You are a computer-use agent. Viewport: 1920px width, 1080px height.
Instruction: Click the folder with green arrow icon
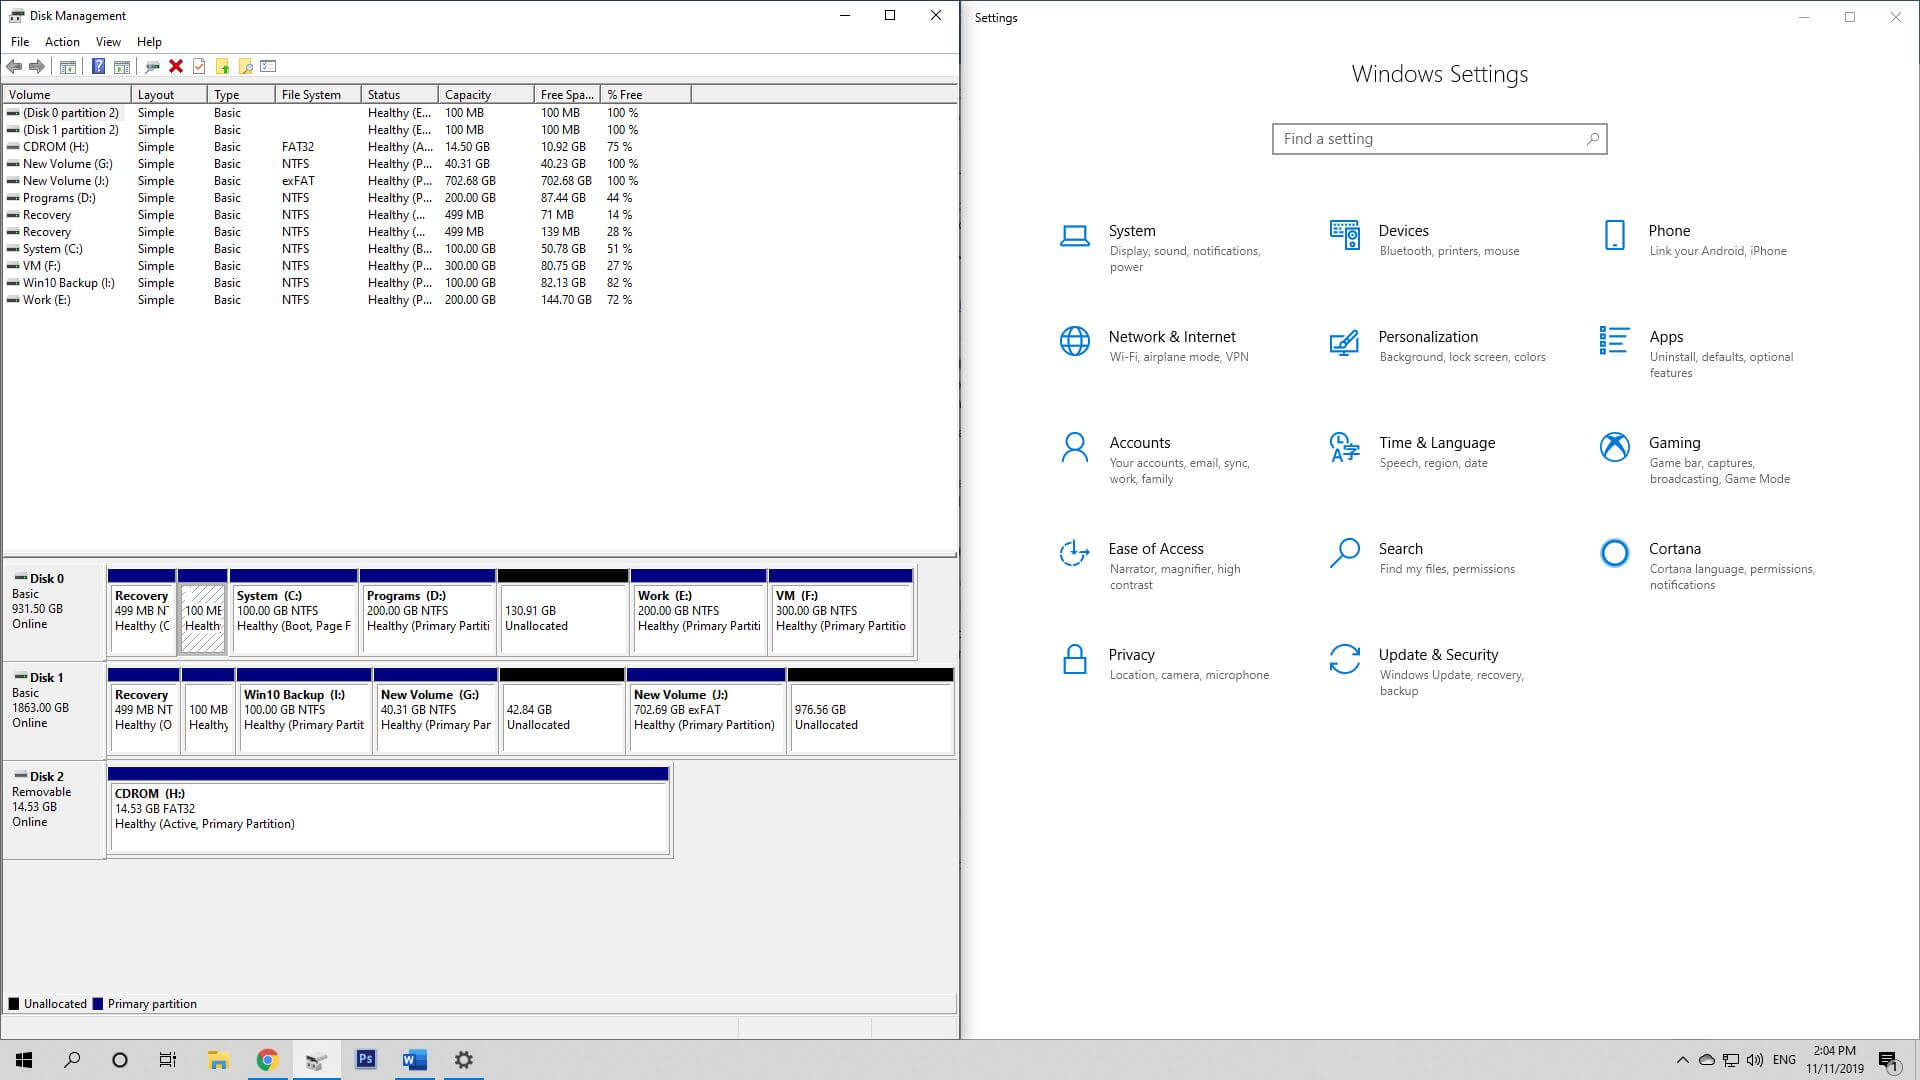click(222, 66)
